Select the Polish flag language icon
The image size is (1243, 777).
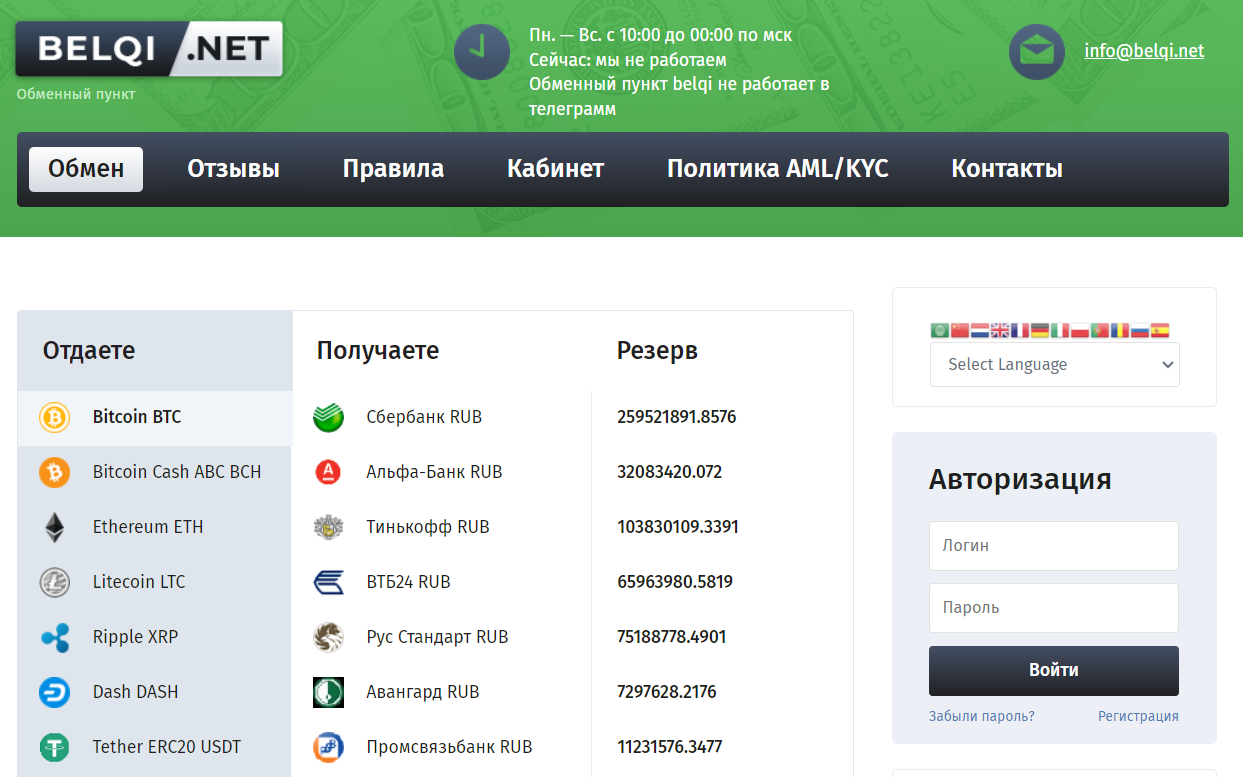pos(1080,330)
